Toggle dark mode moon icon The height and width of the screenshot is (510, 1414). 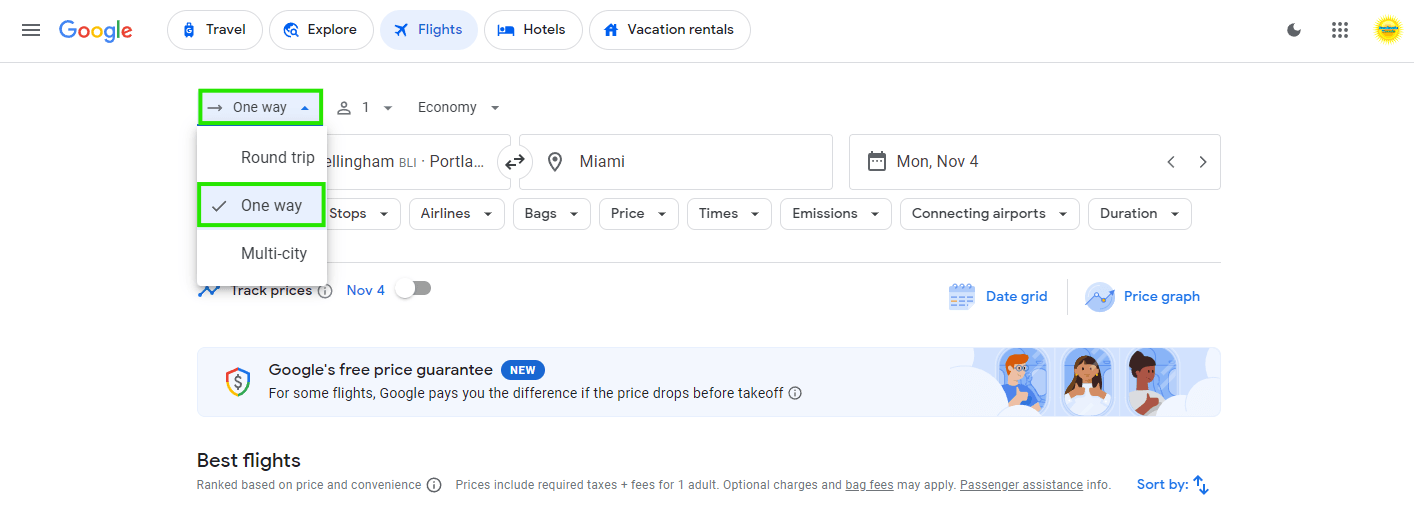1294,30
